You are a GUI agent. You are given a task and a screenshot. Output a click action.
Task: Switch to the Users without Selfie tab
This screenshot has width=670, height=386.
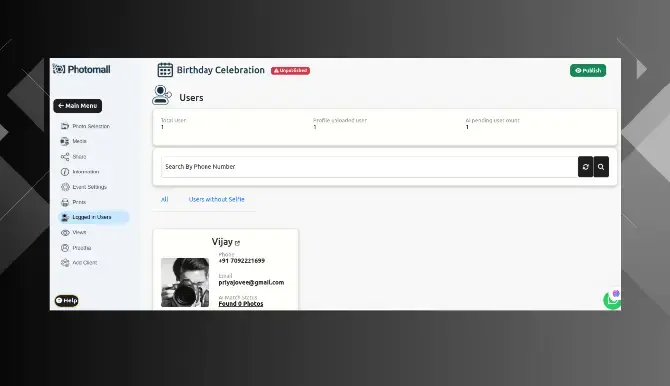pos(217,199)
